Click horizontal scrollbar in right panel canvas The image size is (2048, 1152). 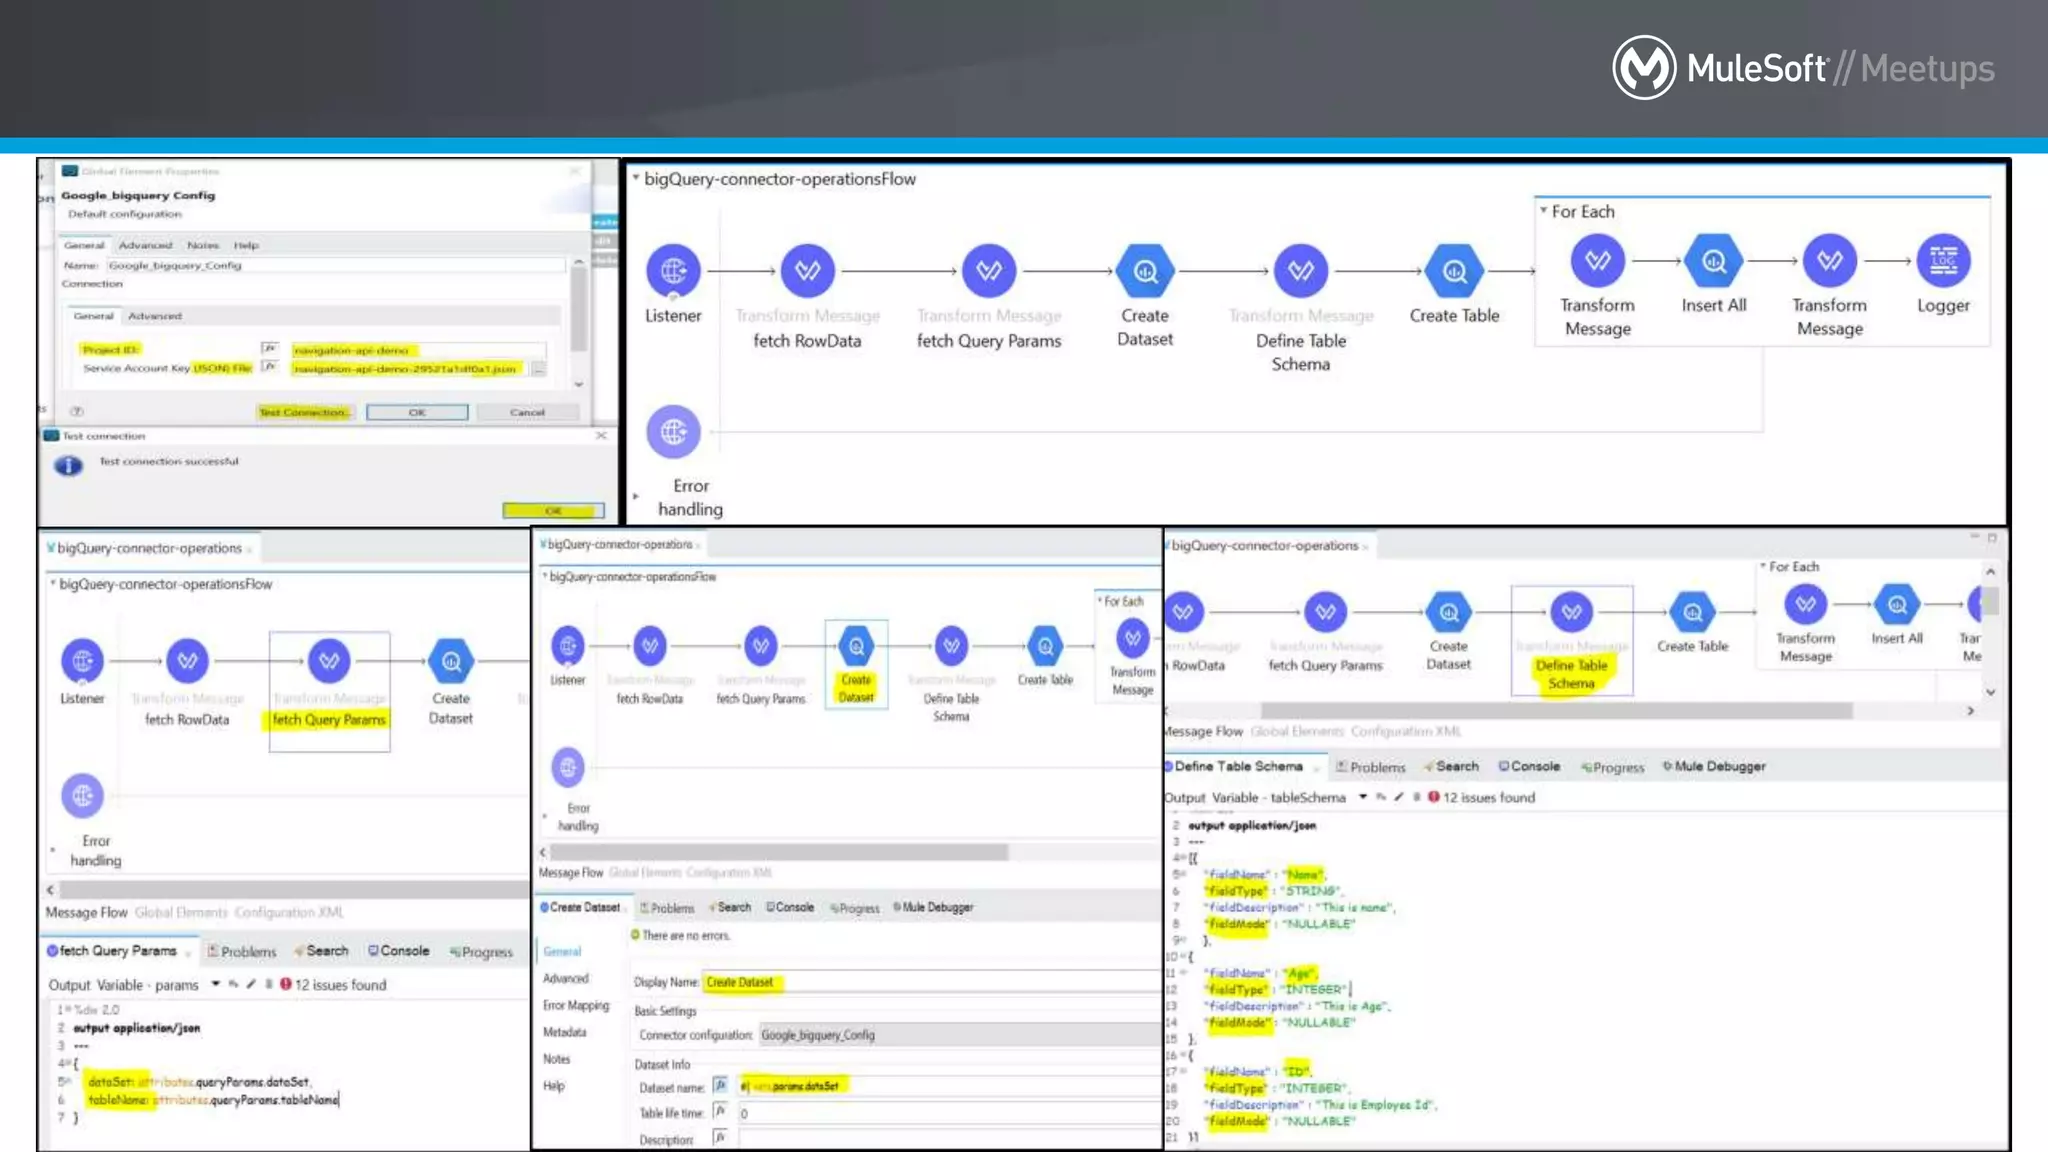pyautogui.click(x=1557, y=710)
